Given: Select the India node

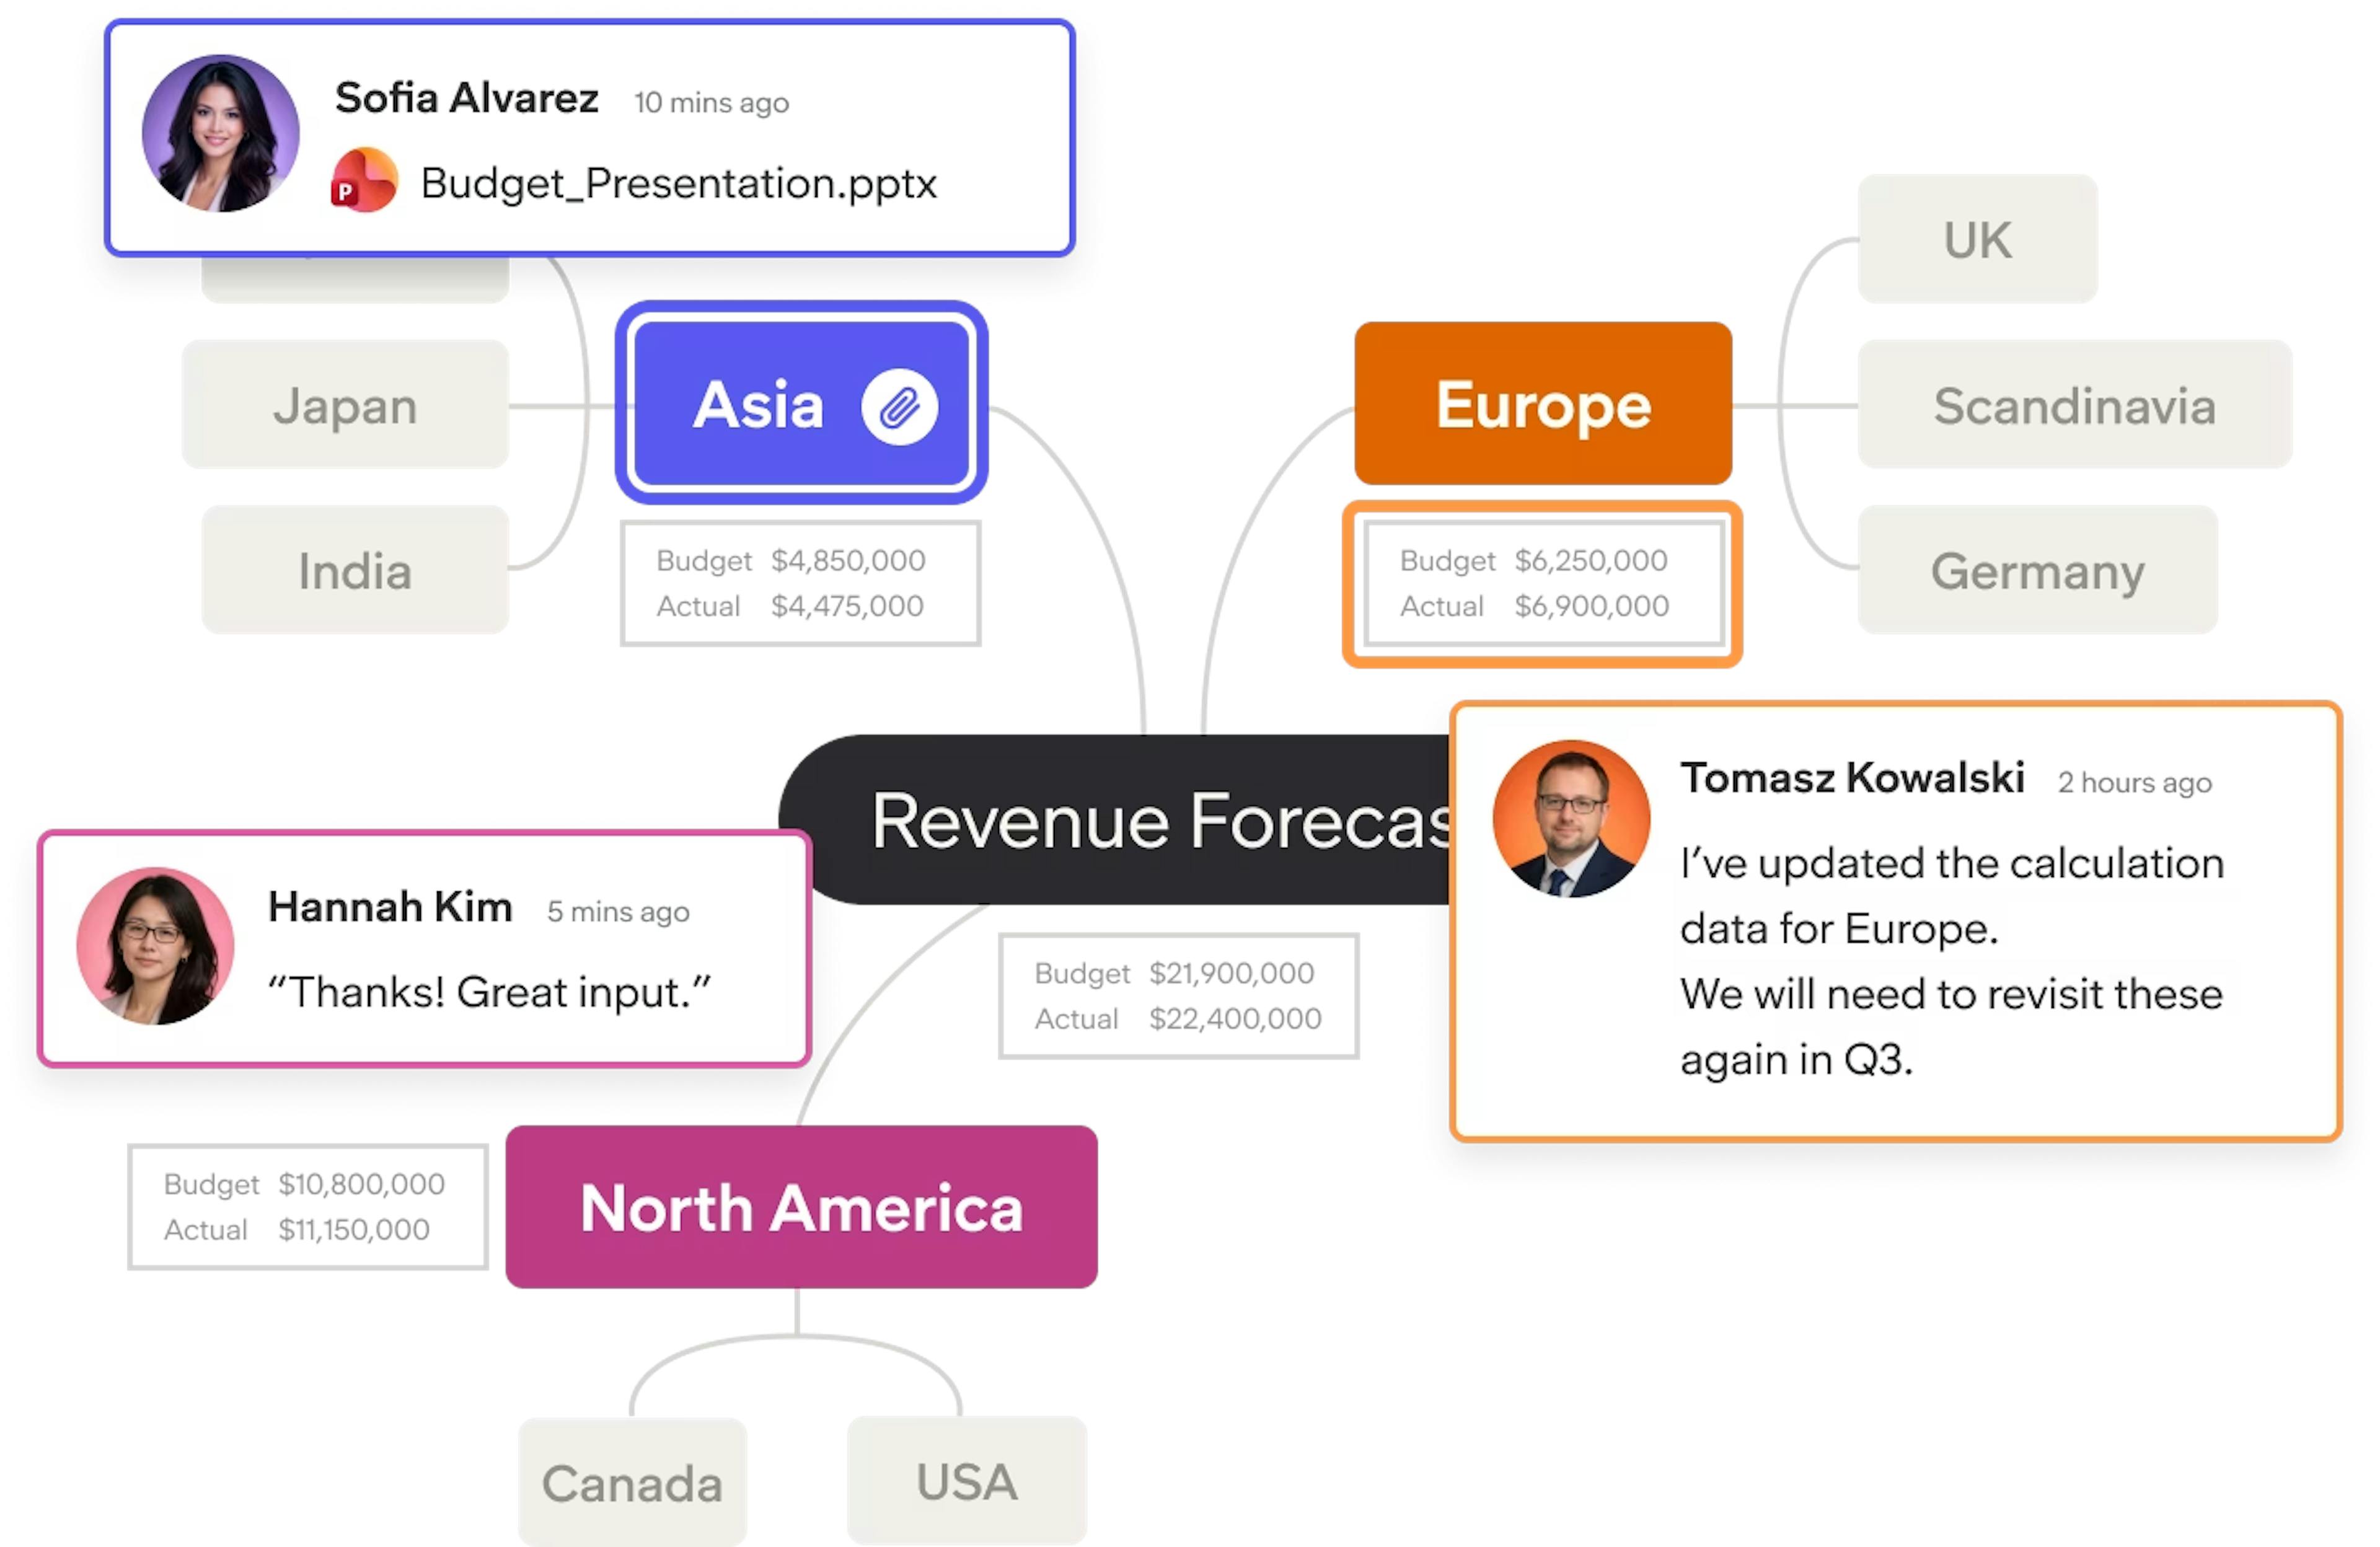Looking at the screenshot, I should [x=354, y=571].
